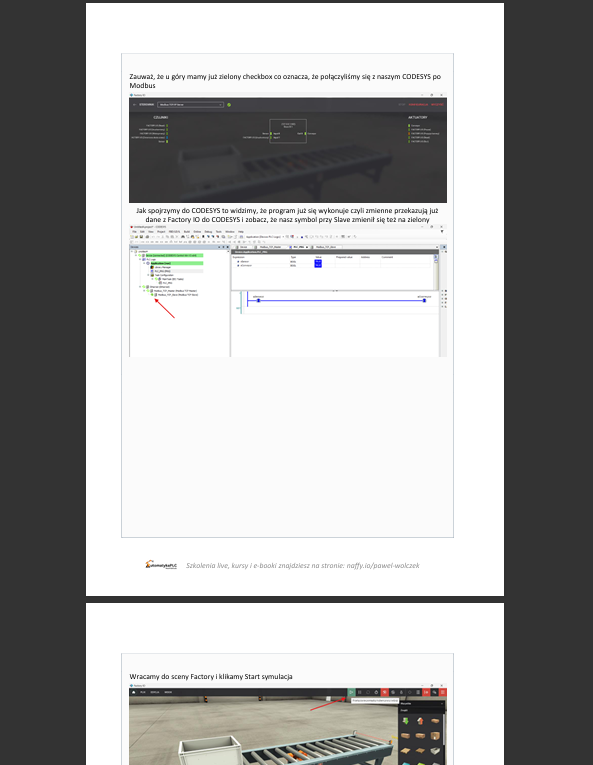Image resolution: width=593 pixels, height=765 pixels.
Task: Click the xSensor contact on ladder rung
Action: point(258,301)
